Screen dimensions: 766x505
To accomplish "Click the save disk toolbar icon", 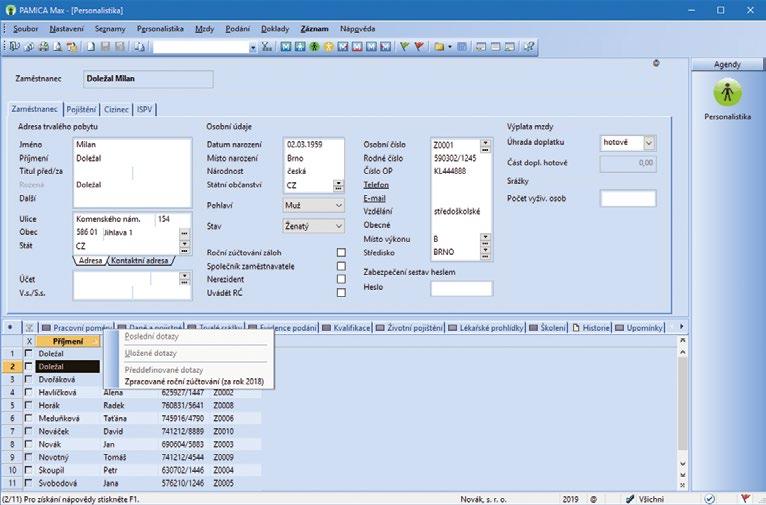I will click(x=105, y=46).
